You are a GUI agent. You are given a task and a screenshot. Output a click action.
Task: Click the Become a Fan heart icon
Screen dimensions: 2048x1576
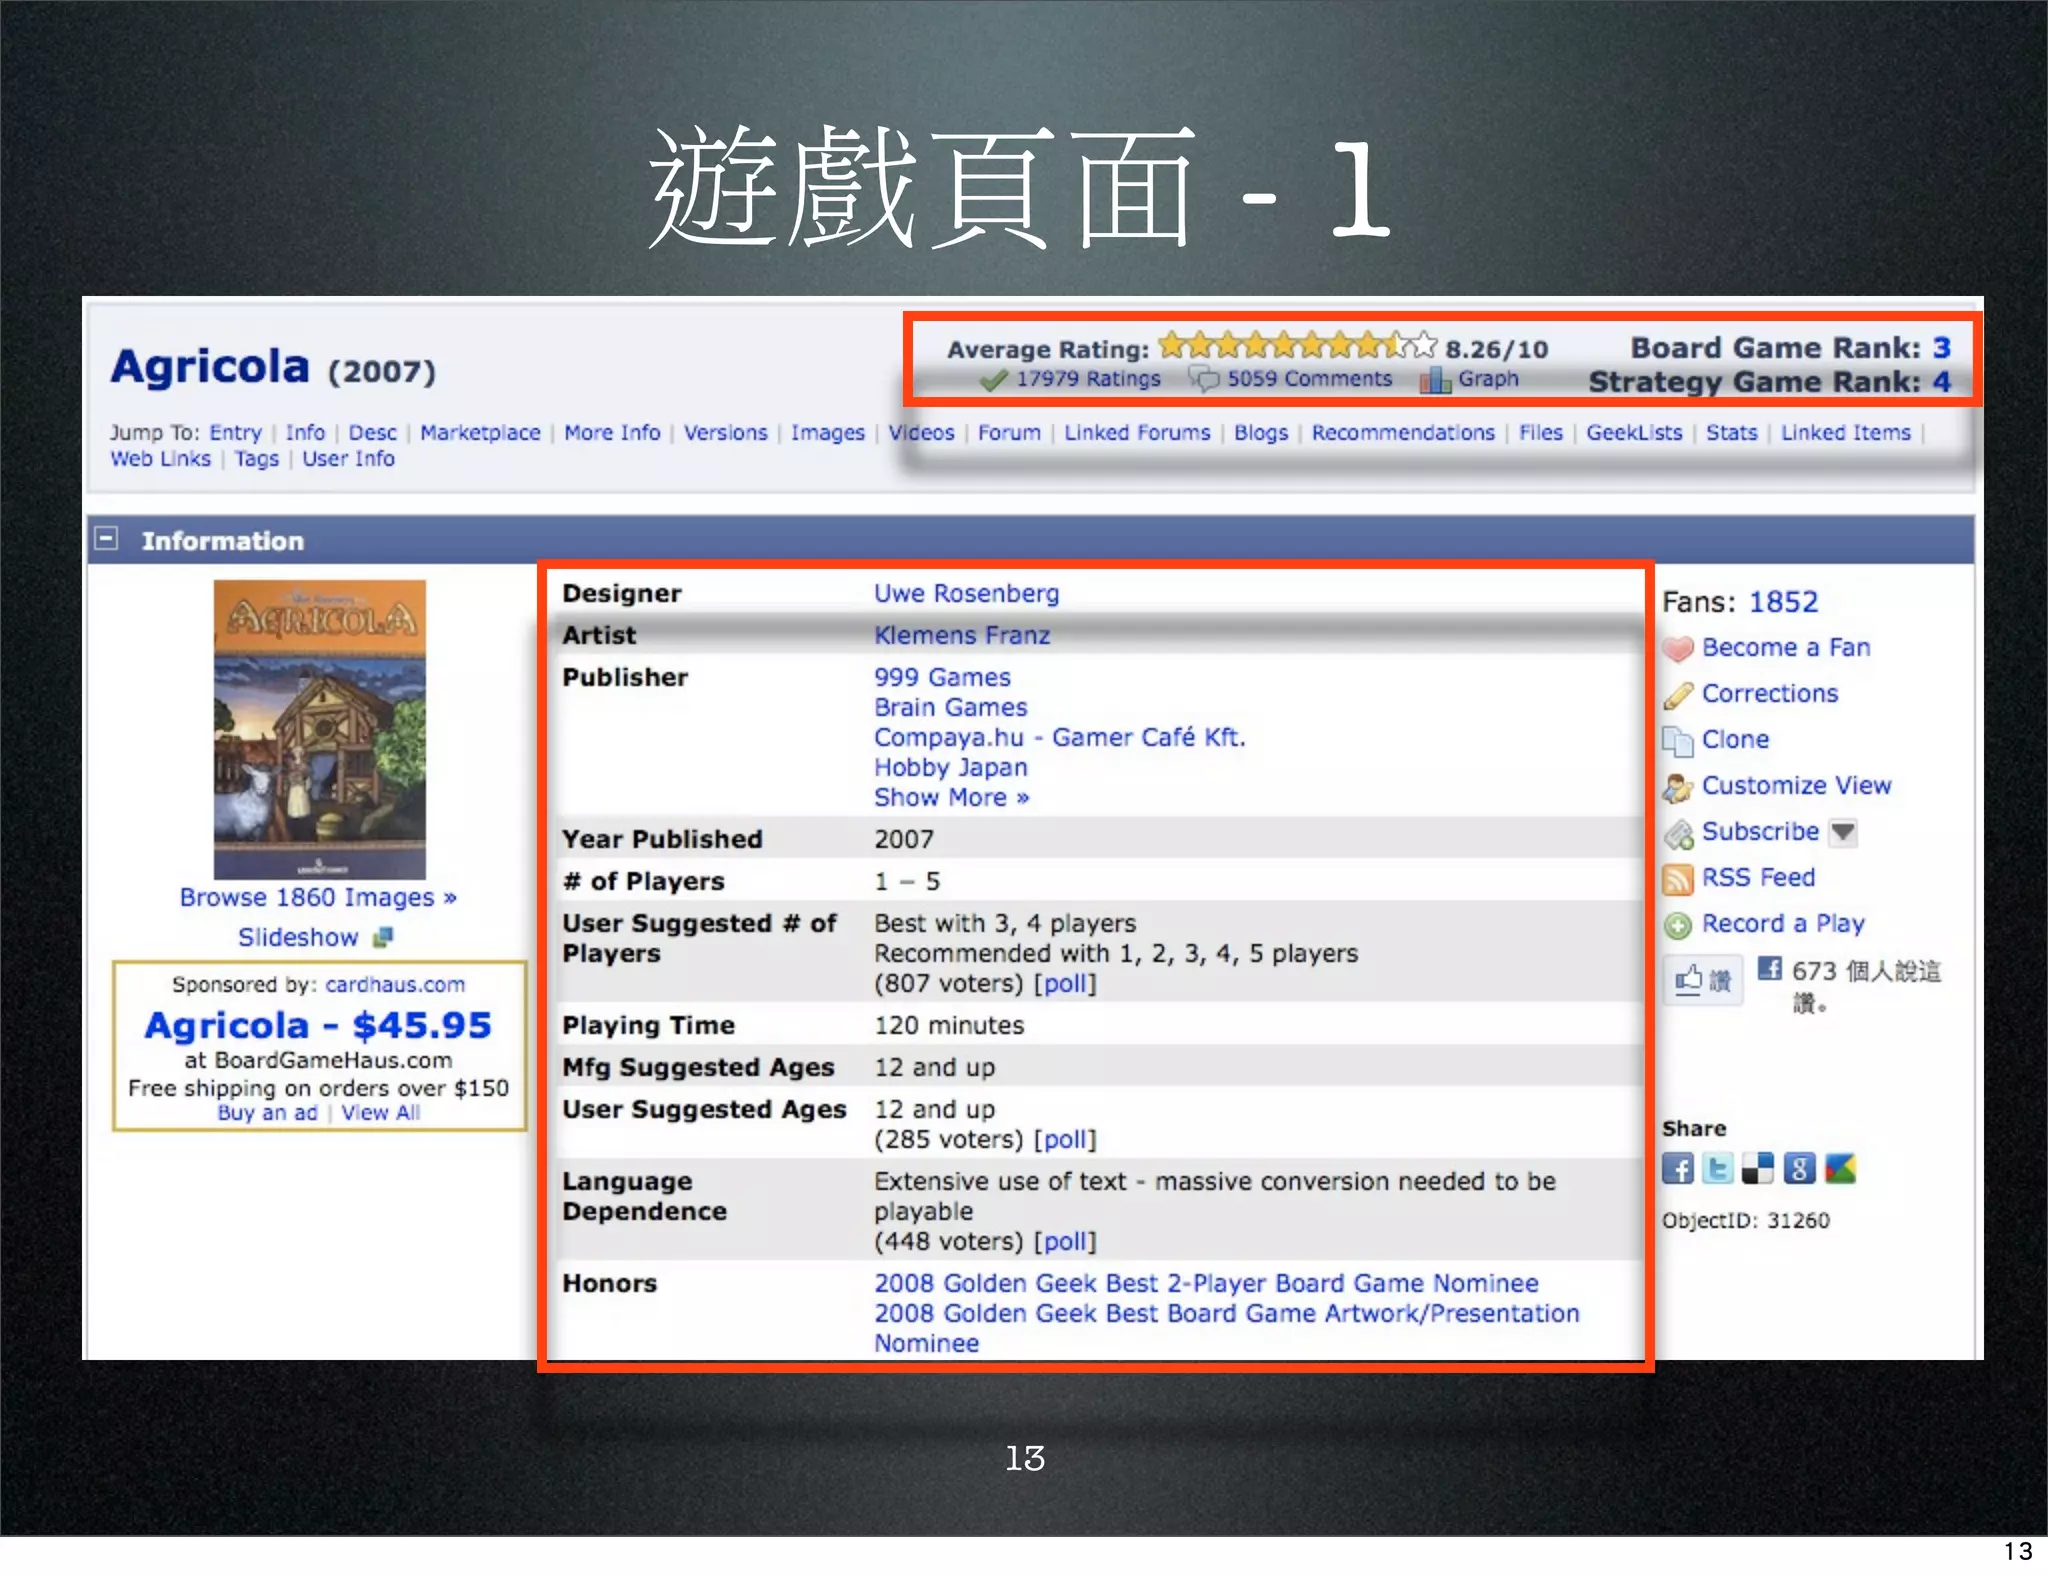click(x=1678, y=649)
